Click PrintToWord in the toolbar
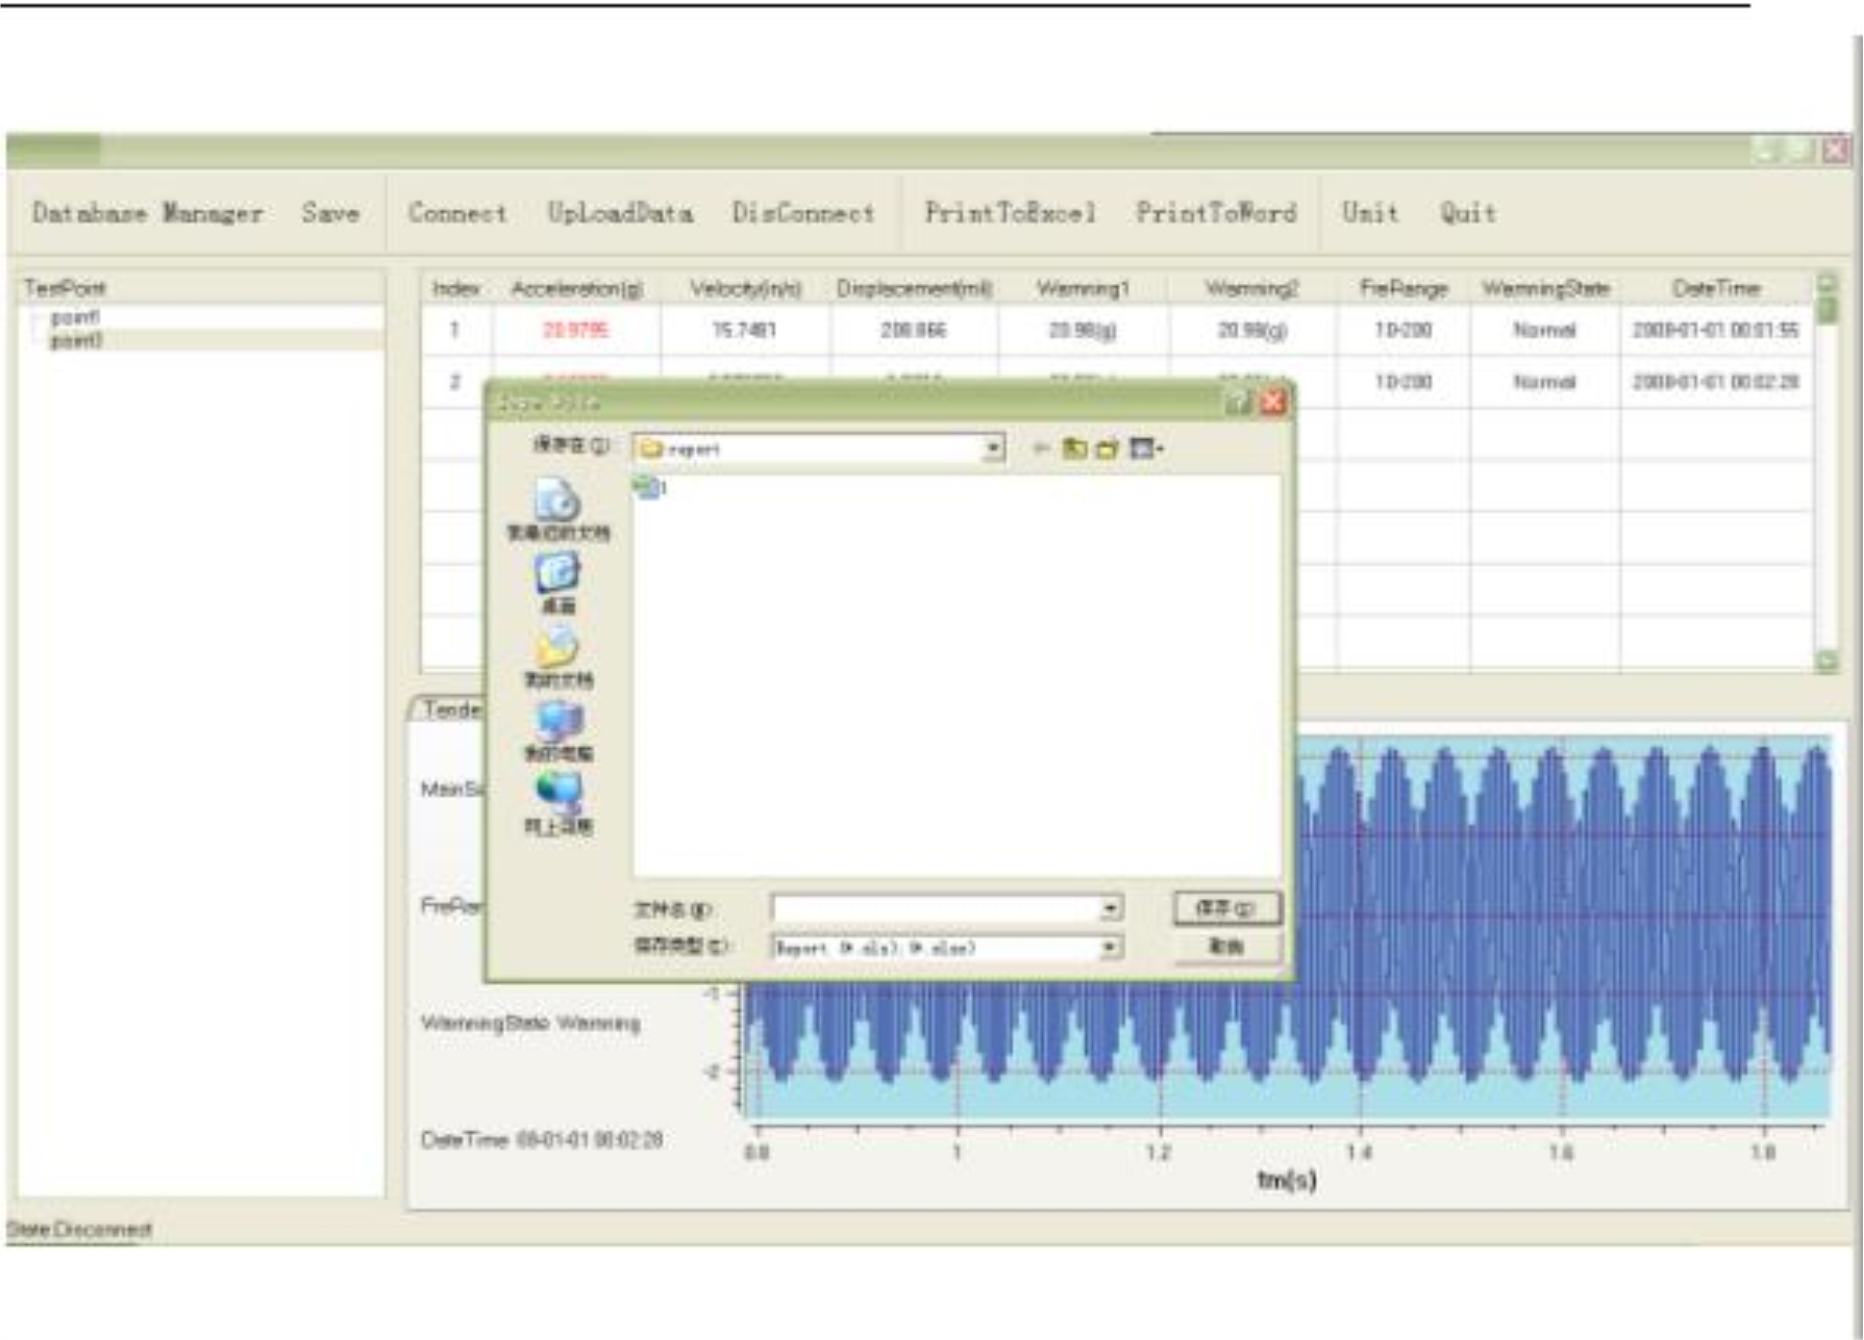Image resolution: width=1864 pixels, height=1340 pixels. coord(1216,213)
